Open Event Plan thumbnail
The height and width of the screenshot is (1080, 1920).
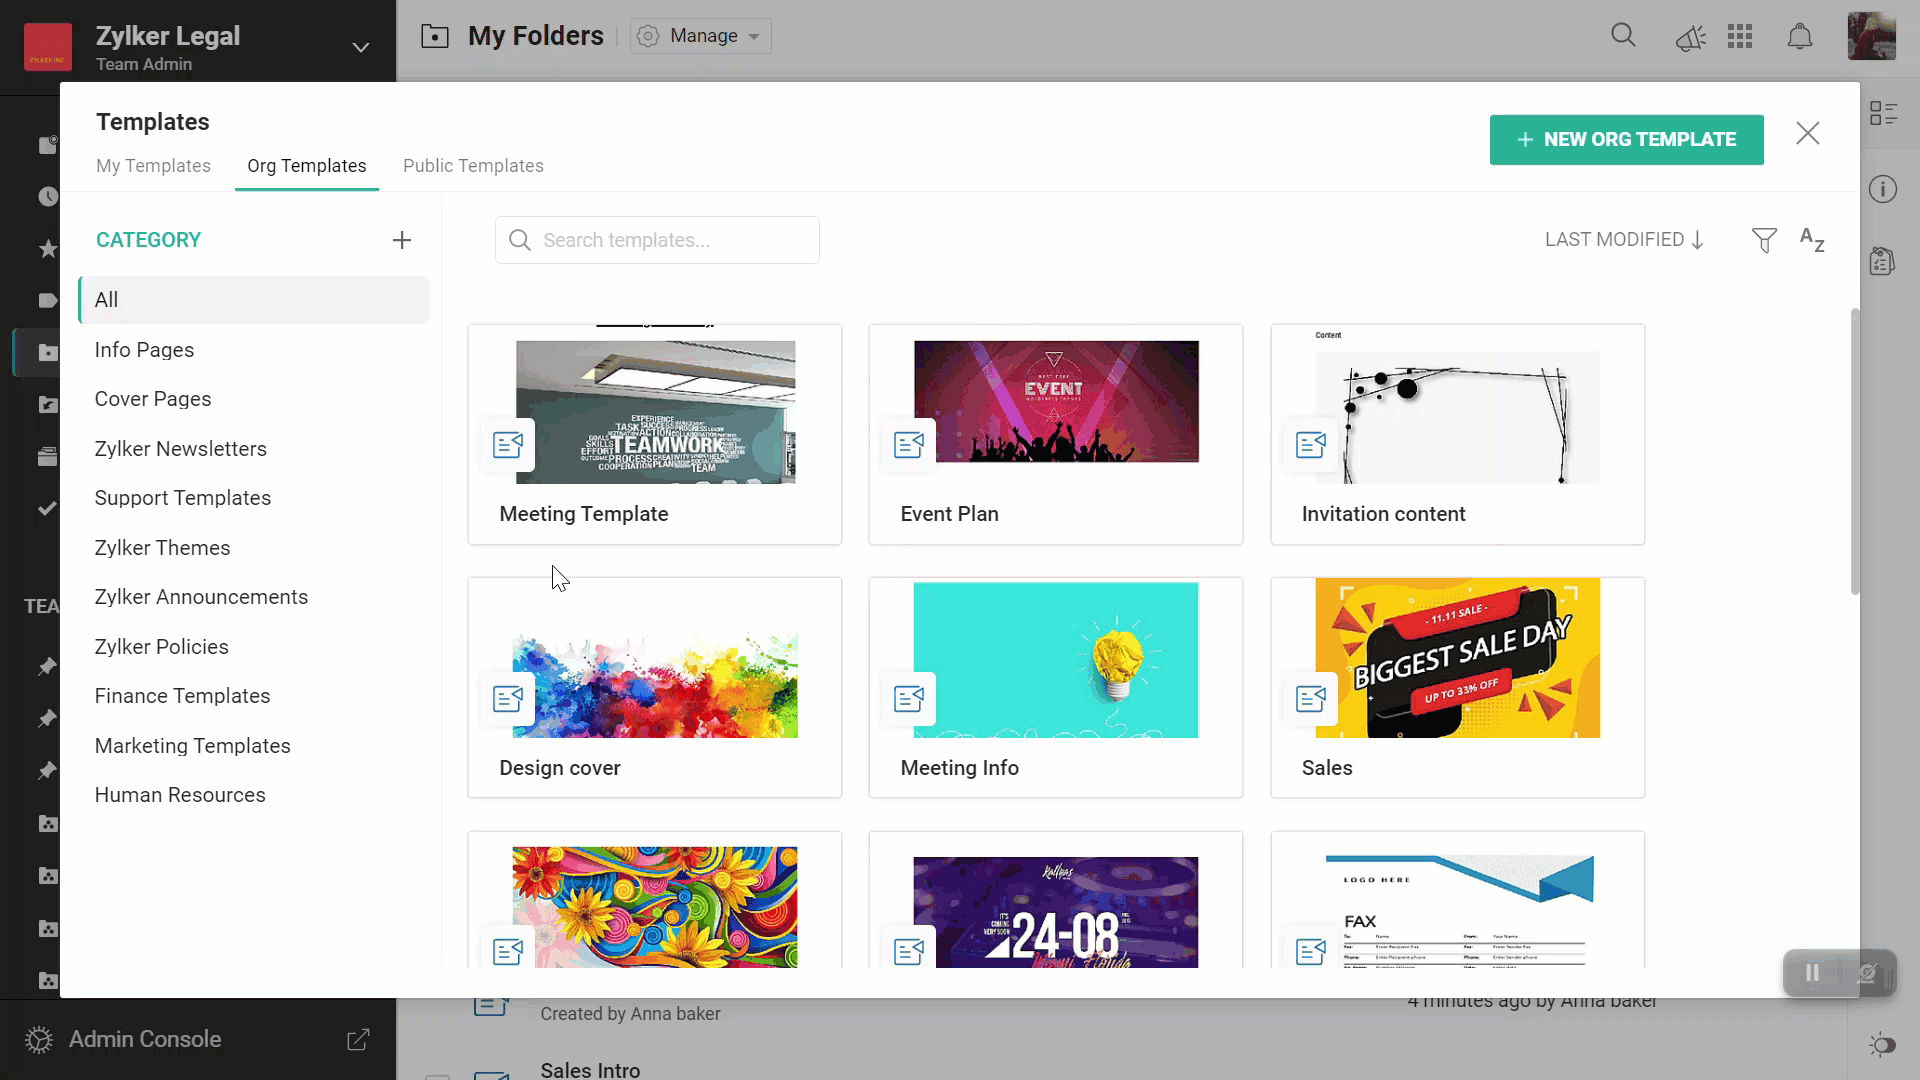[x=1056, y=401]
